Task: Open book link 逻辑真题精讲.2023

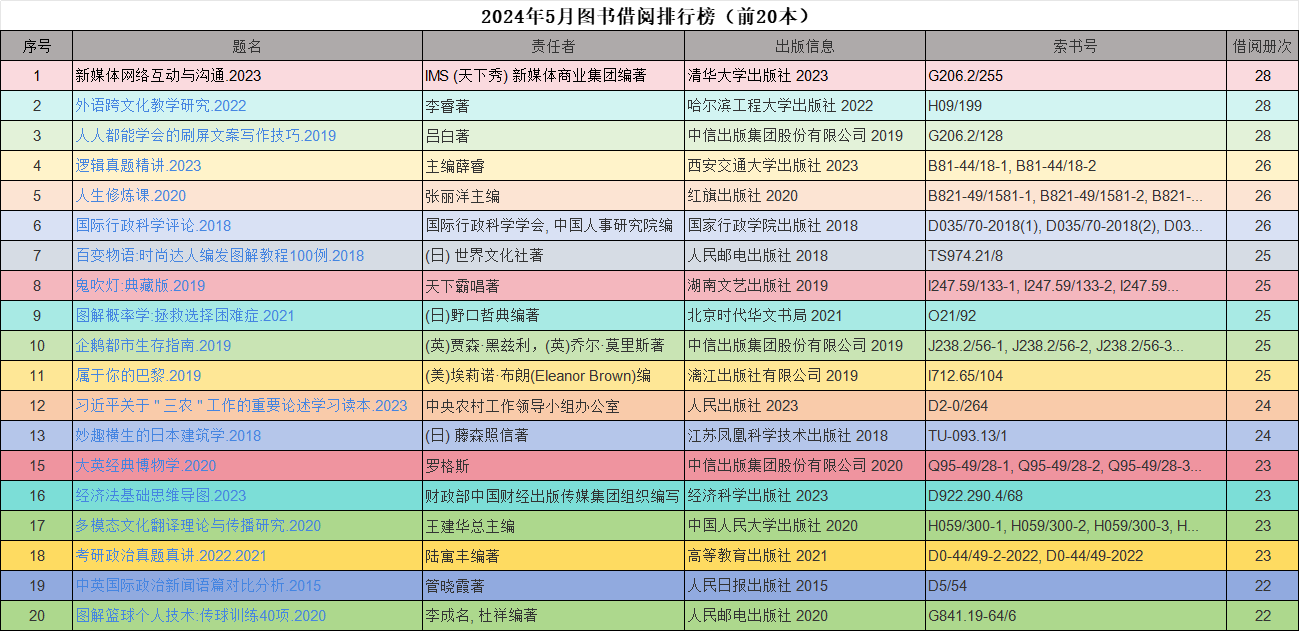Action: point(138,166)
